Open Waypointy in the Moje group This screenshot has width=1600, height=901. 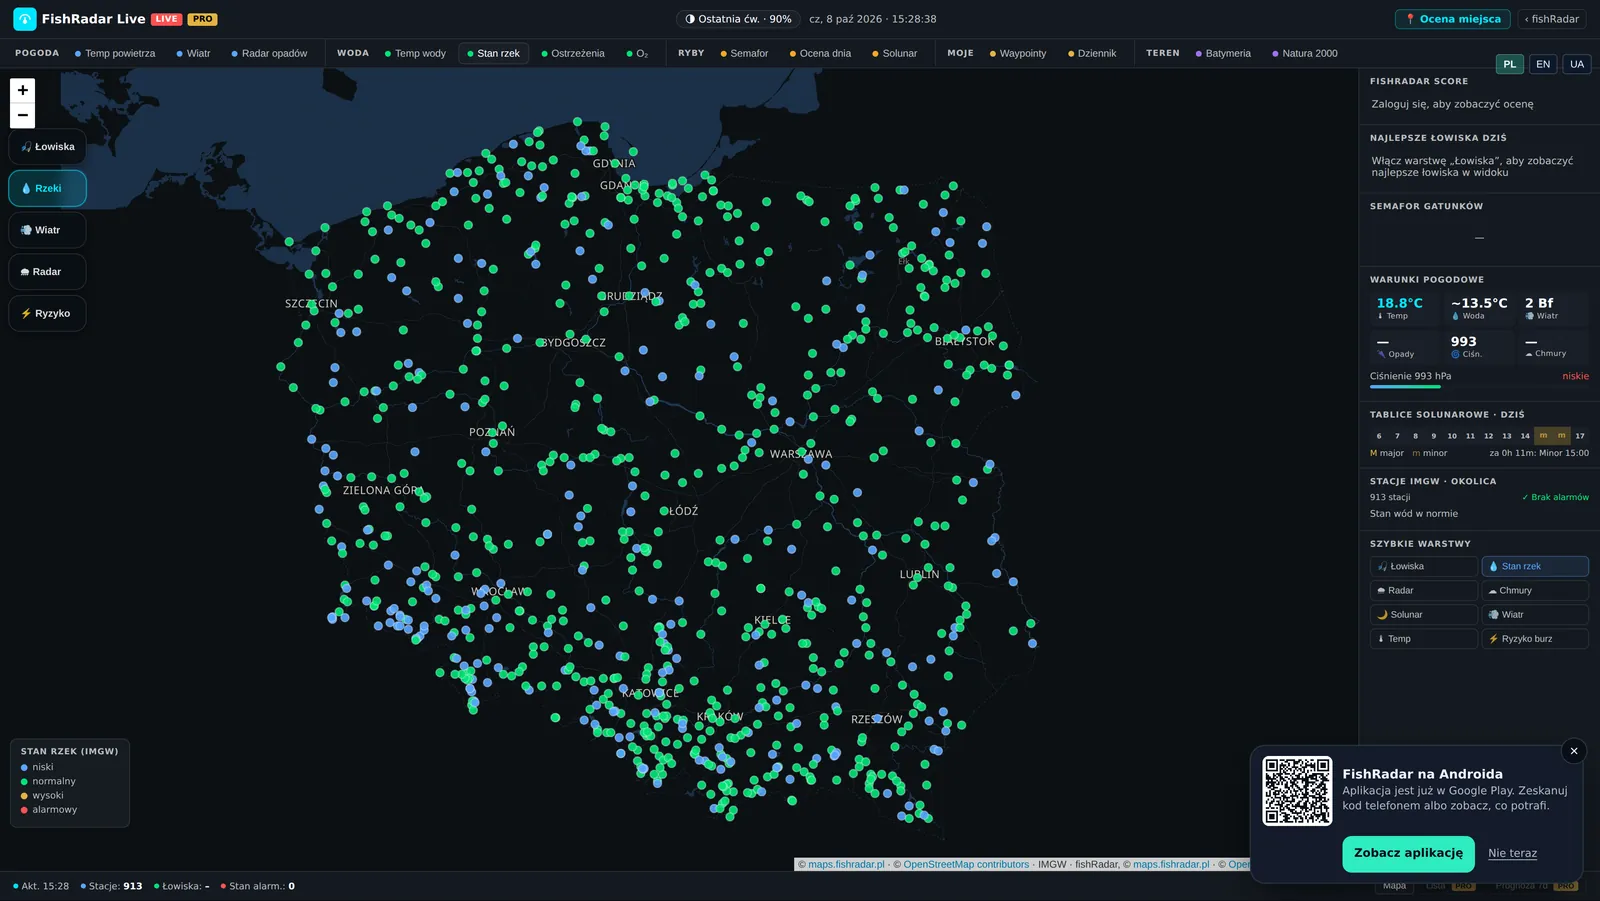point(1017,54)
